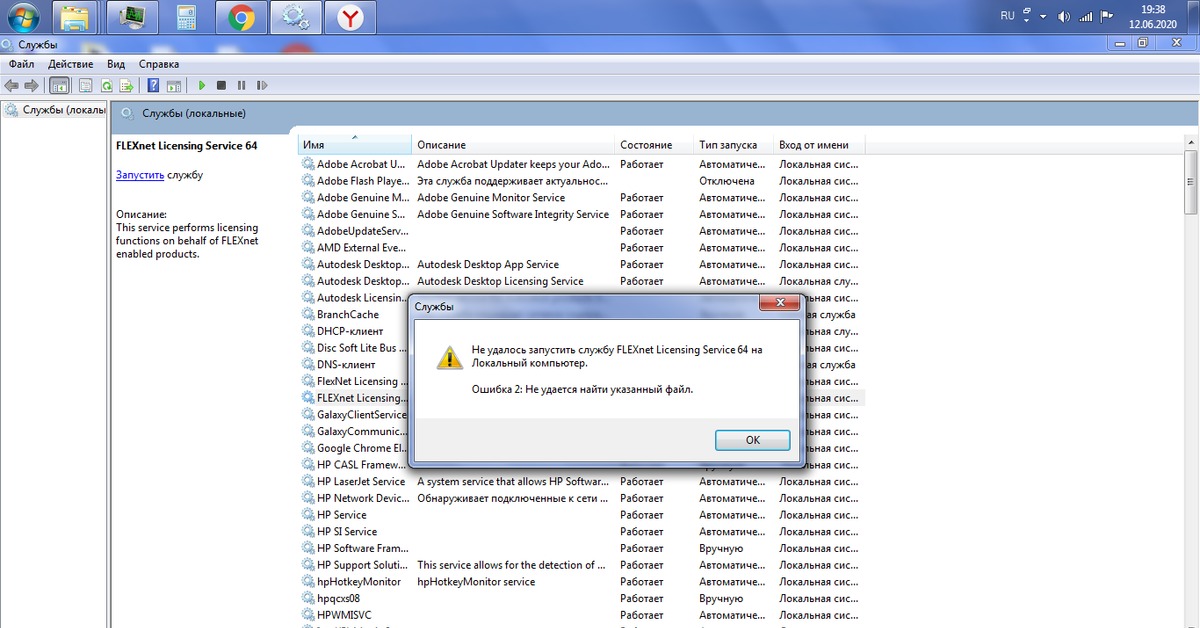Sort by the Состояние column header

click(654, 145)
